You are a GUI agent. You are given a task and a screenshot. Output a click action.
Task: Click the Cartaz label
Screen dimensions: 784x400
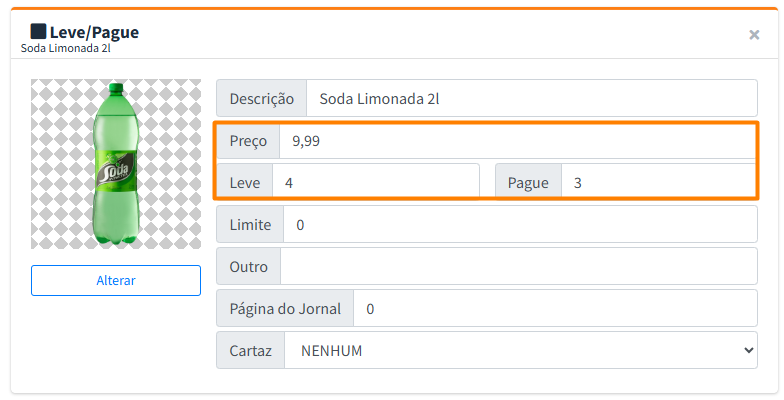[x=251, y=351]
